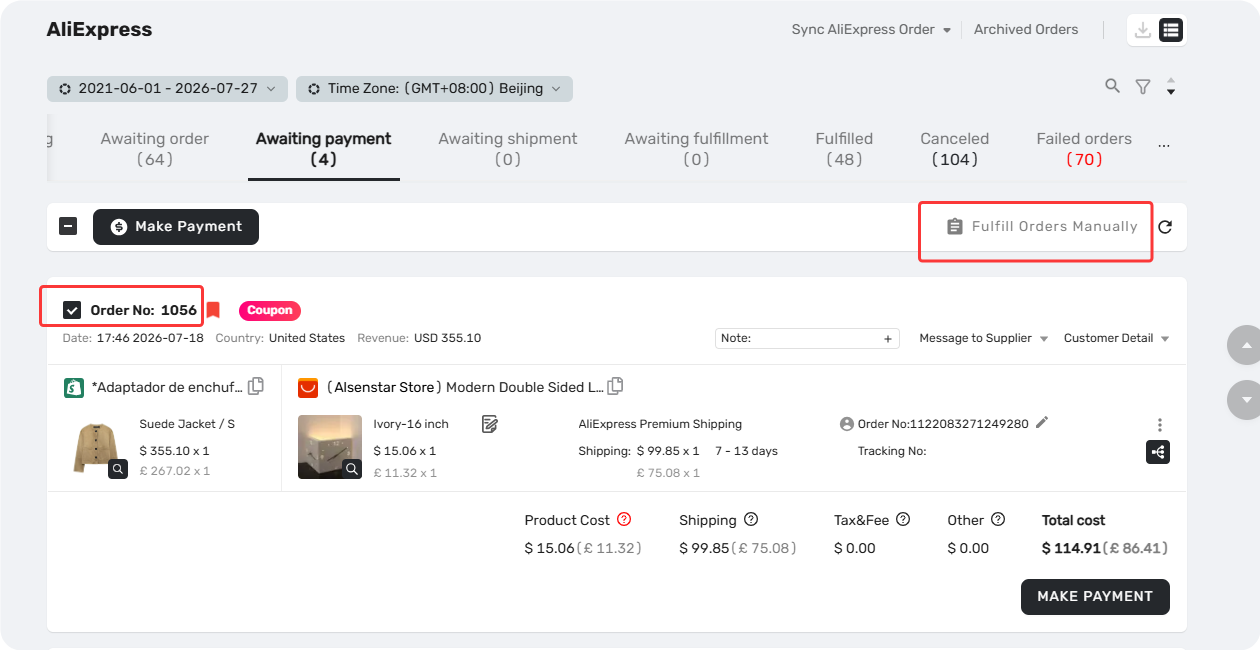Edit the Ivory-16 inch variant note icon
The height and width of the screenshot is (650, 1260).
coord(489,424)
